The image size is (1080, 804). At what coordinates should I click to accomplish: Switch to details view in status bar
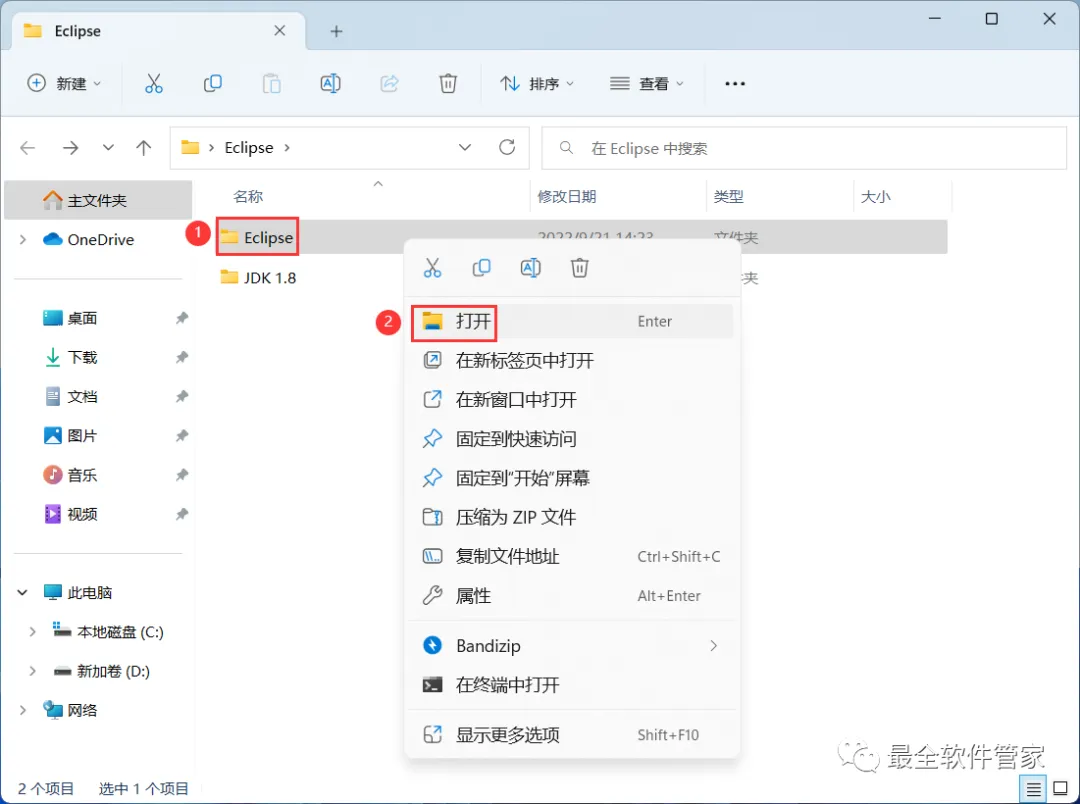pyautogui.click(x=1033, y=789)
